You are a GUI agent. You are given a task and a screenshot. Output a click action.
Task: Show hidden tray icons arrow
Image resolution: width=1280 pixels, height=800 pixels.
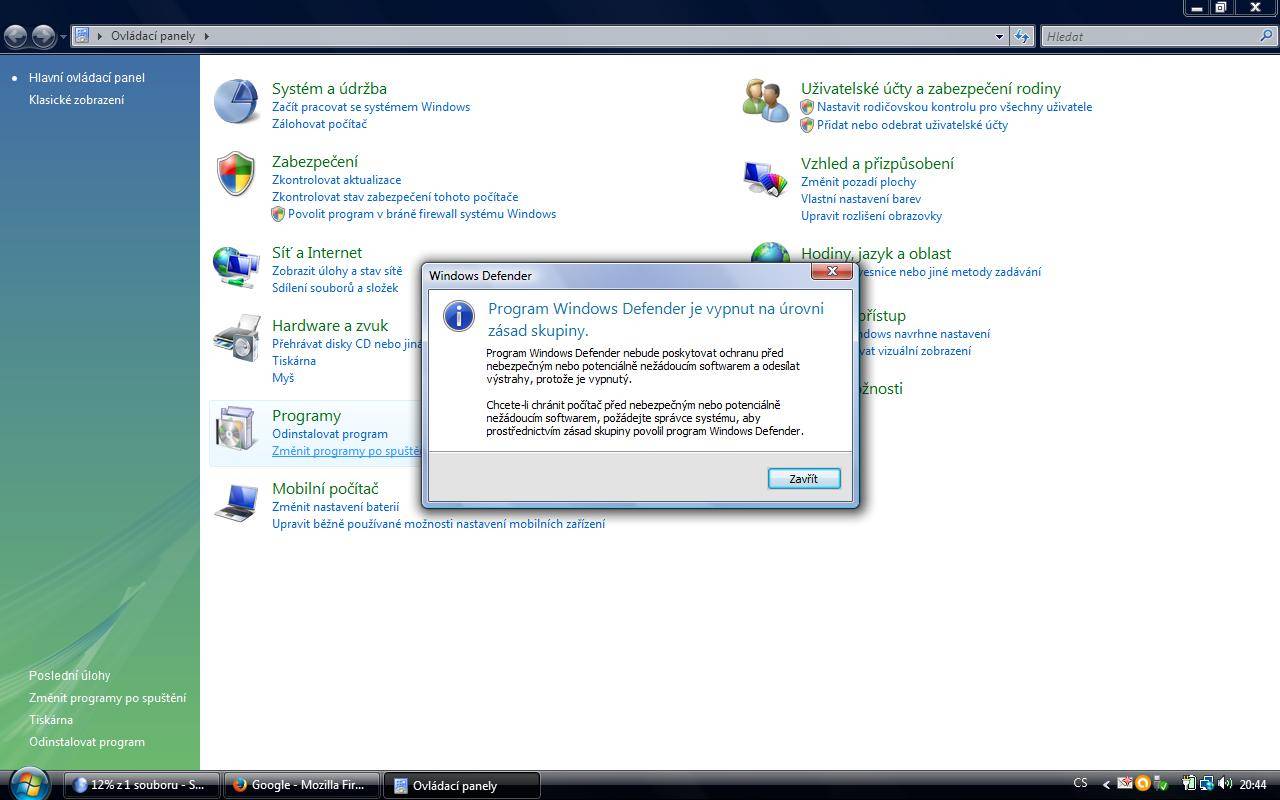click(x=1105, y=785)
